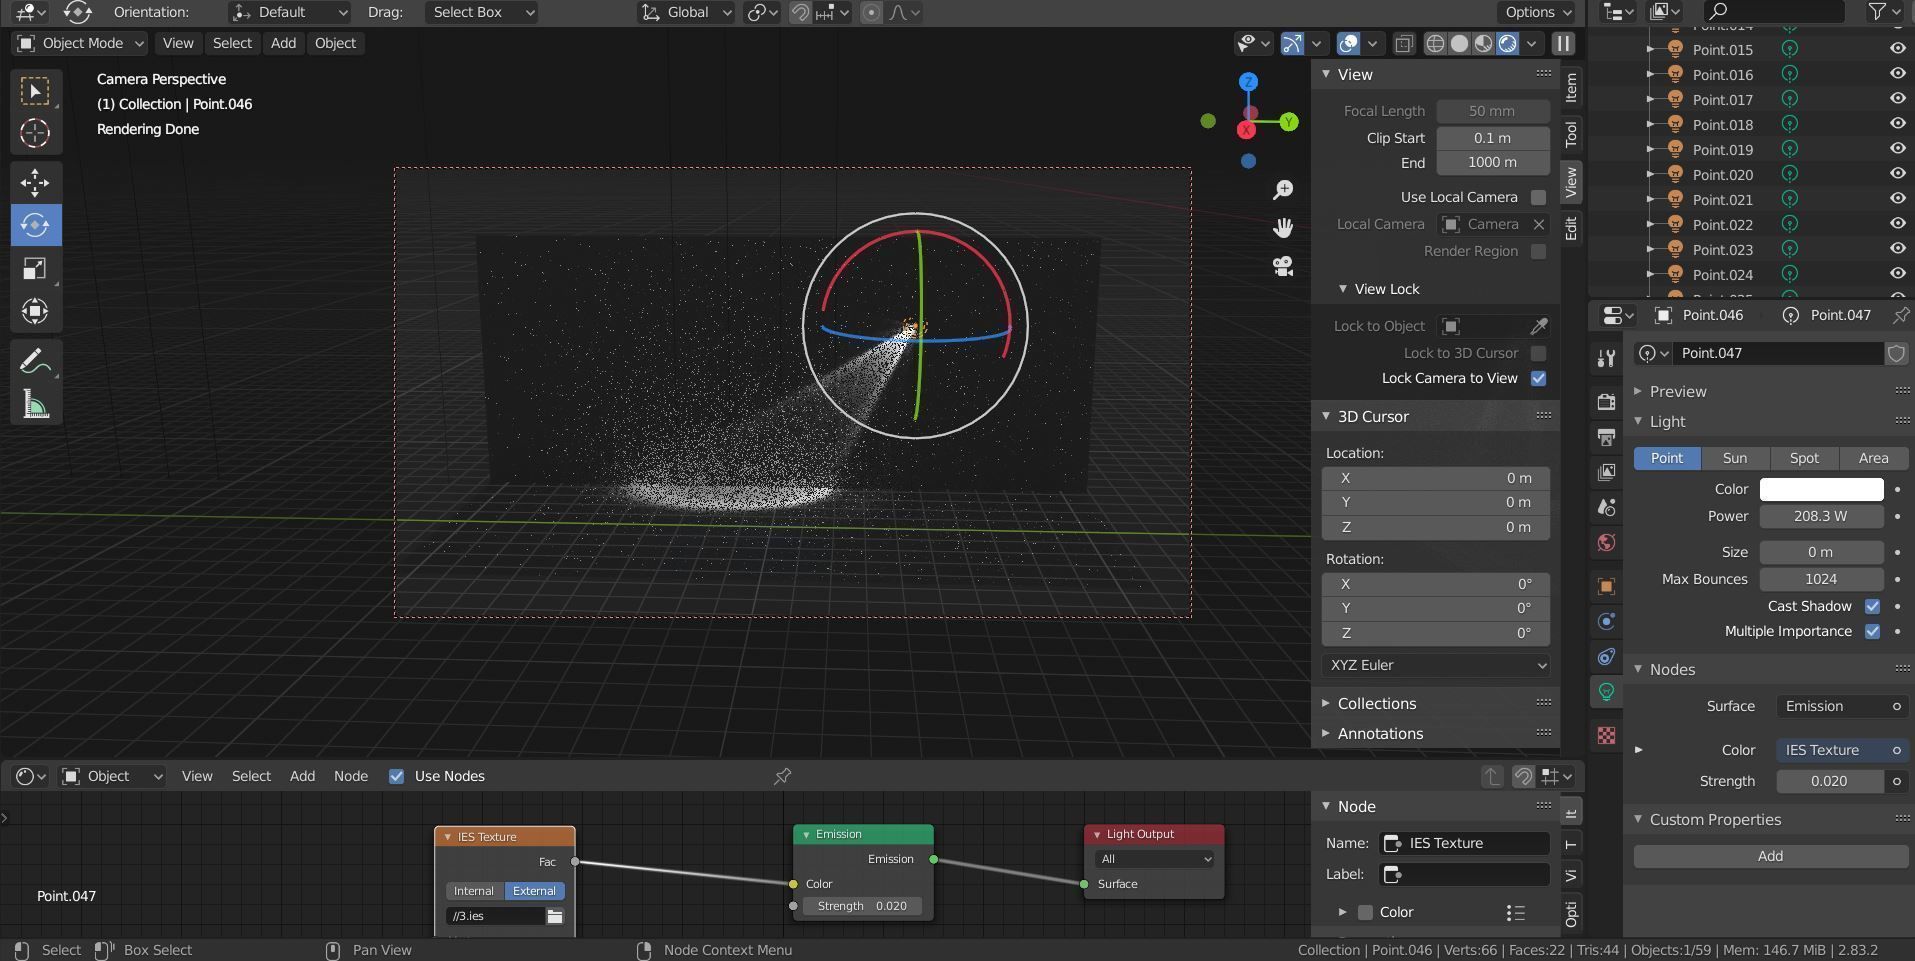Enable Use Local Camera checkbox
1915x961 pixels.
1538,197
